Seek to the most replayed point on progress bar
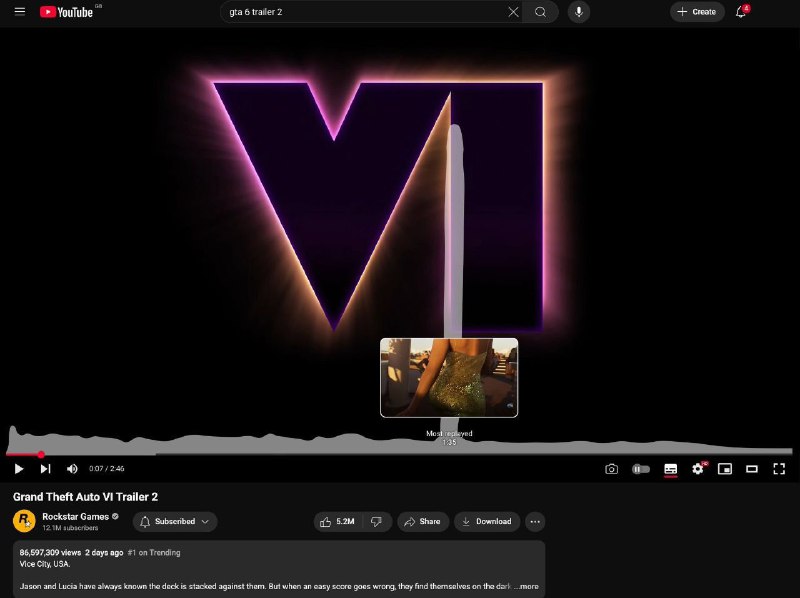The image size is (800, 598). pos(449,454)
